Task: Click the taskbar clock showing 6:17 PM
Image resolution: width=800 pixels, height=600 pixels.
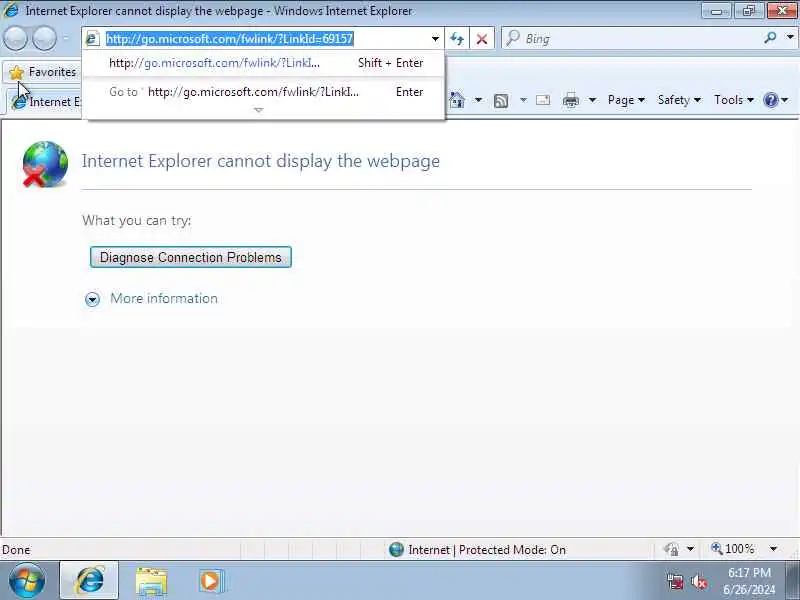Action: (749, 581)
